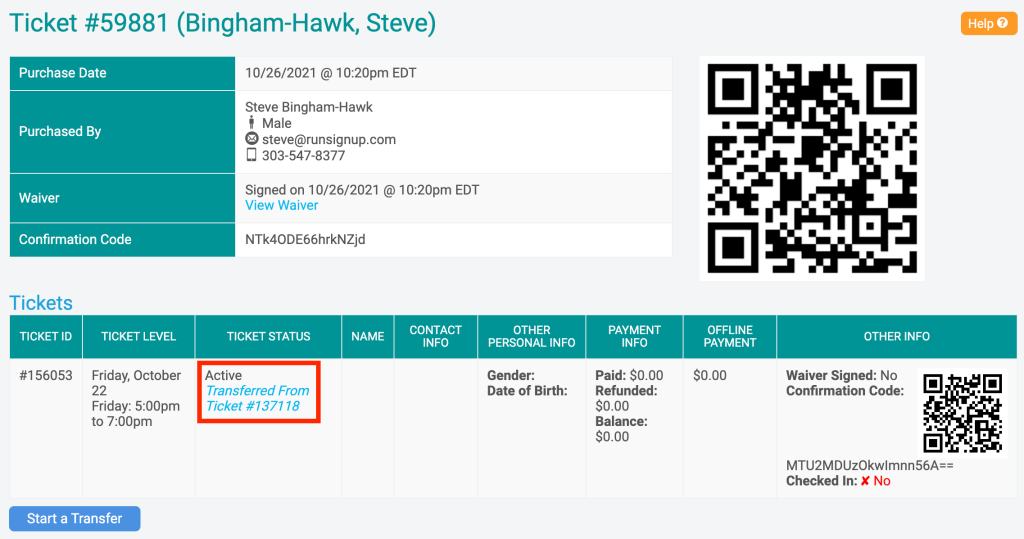Select the Ticket ID column header
Viewport: 1024px width, 539px height.
point(46,336)
